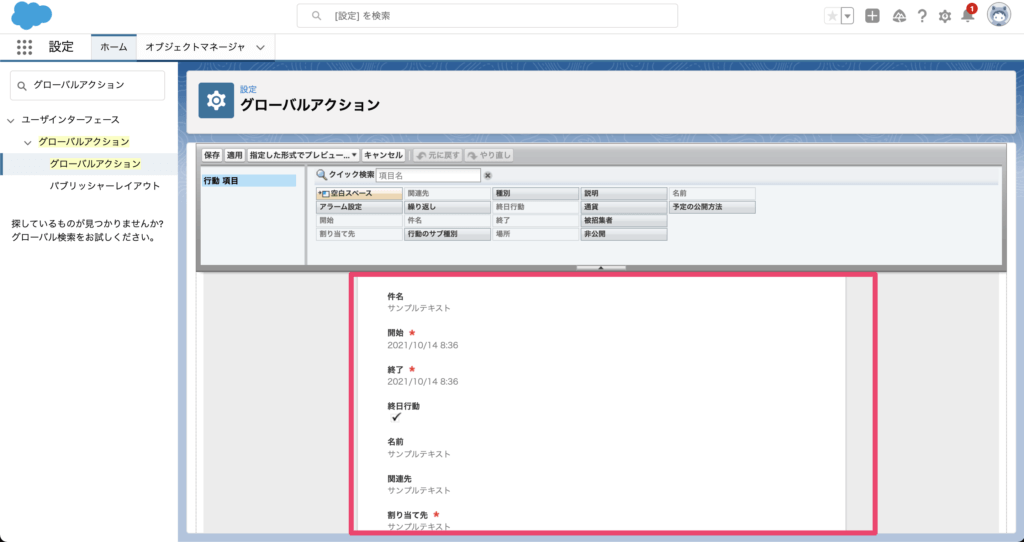Viewport: 1024px width, 542px height.
Task: Open the Trailhead guidance icon
Action: 899,16
